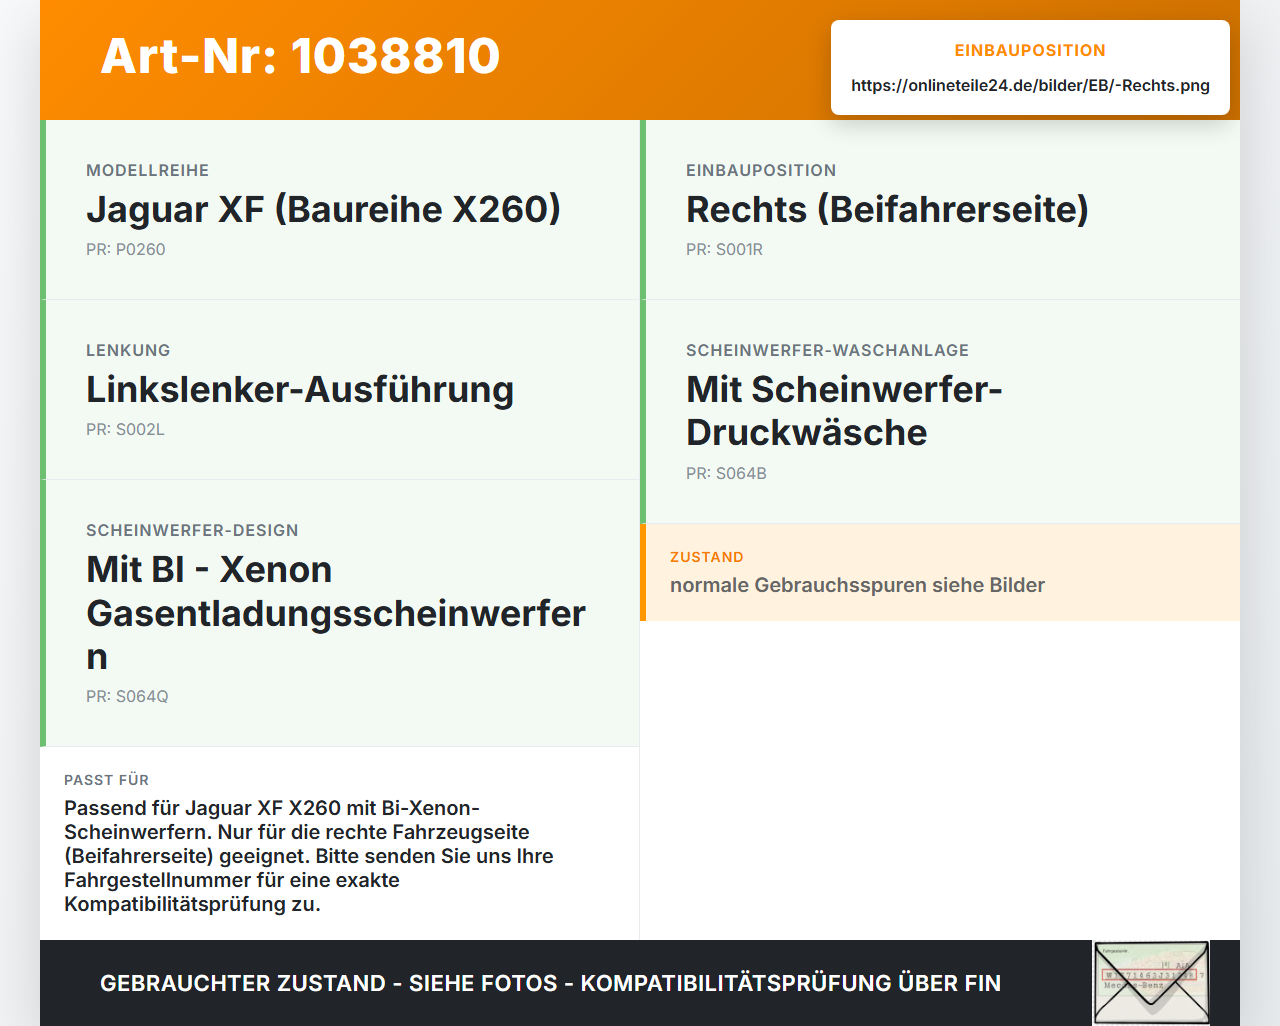Select Mit BI - Xenon Gasentladungsscheinwerfern value
This screenshot has height=1026, width=1280.
(x=336, y=613)
